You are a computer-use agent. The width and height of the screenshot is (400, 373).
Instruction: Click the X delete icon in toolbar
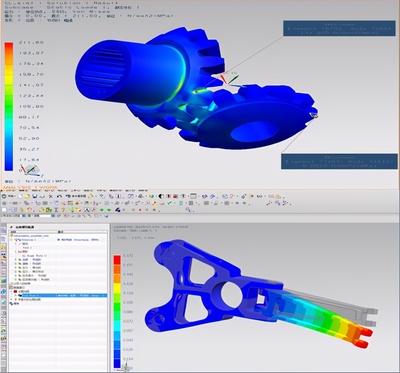tap(51, 196)
